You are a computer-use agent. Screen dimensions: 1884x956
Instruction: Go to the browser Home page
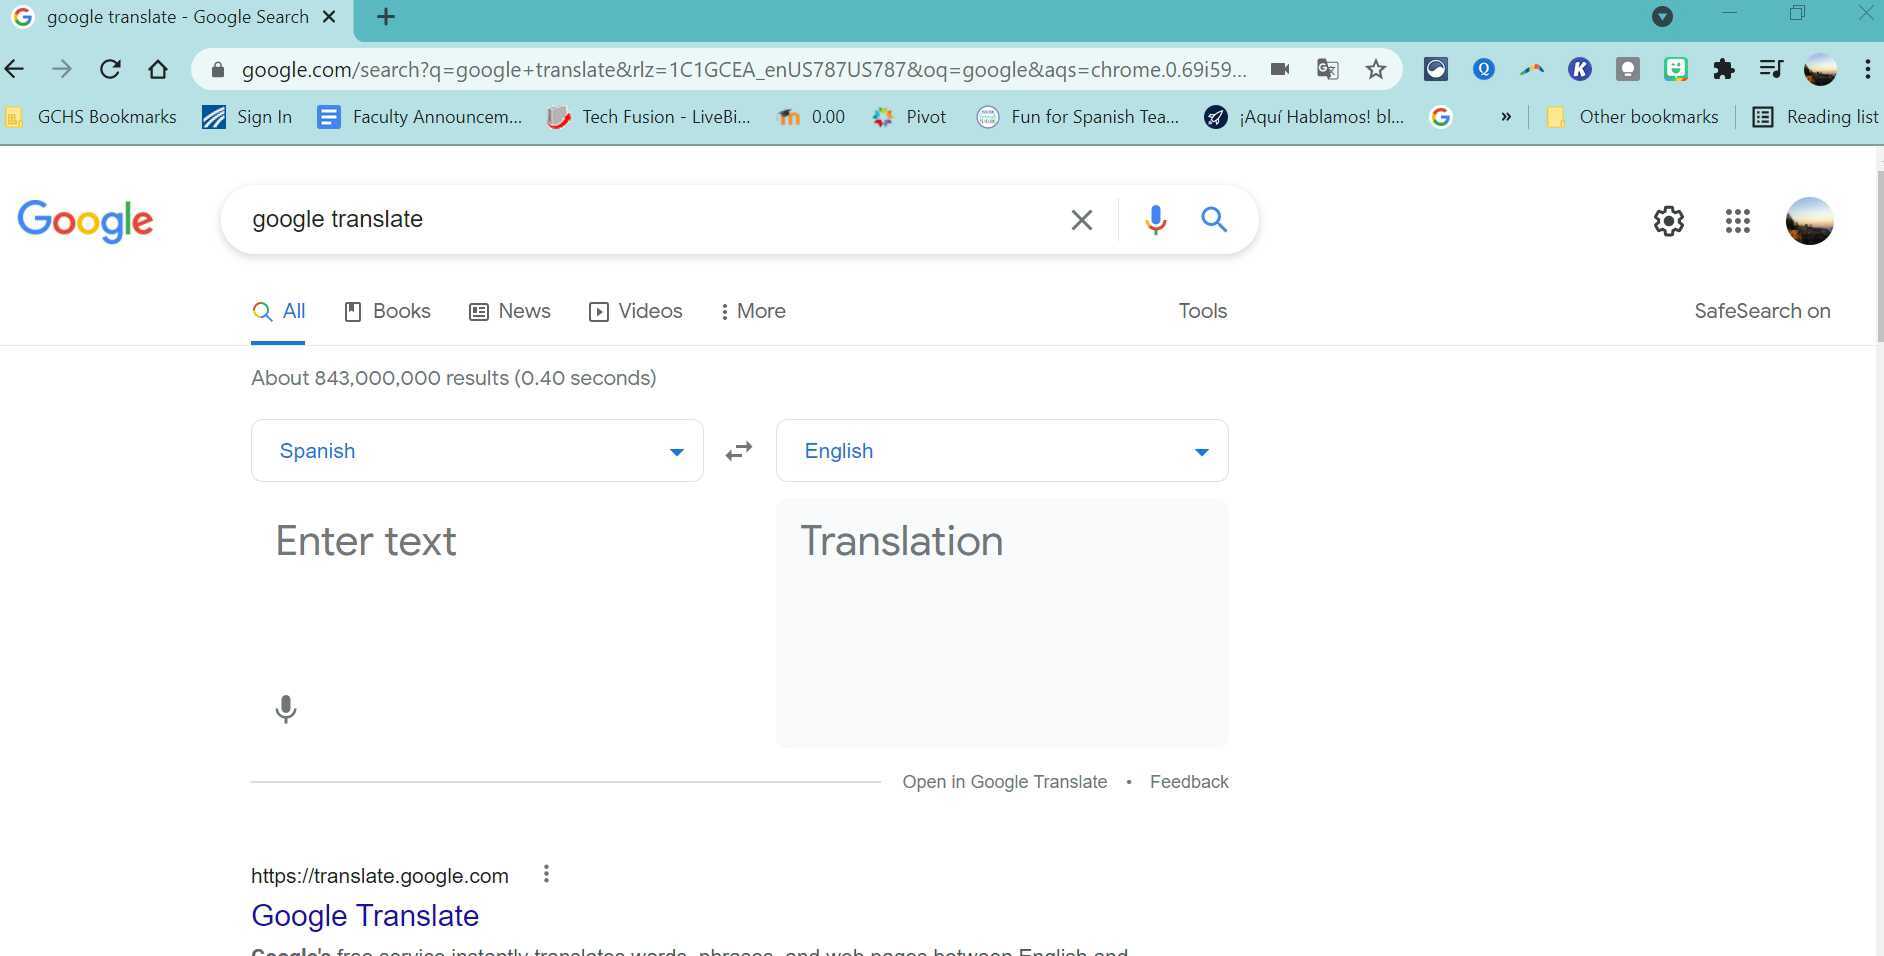(158, 69)
